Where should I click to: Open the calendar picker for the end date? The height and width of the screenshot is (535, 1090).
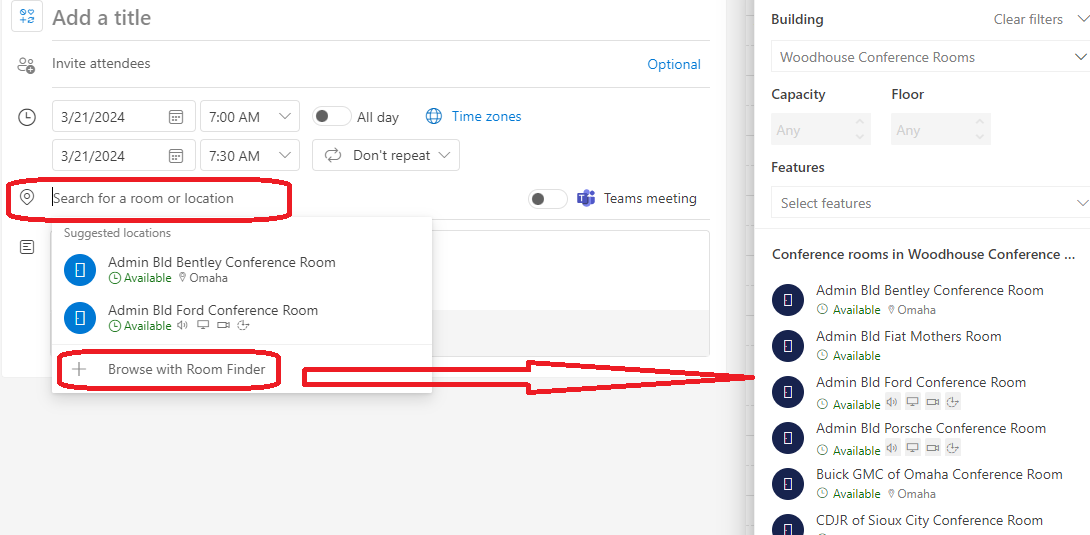(176, 156)
